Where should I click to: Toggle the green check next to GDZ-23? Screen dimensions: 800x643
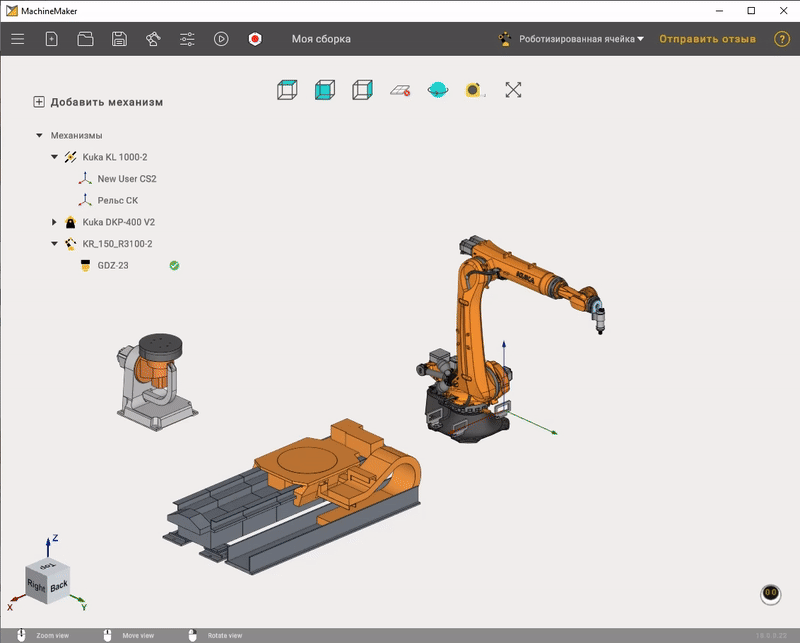pyautogui.click(x=174, y=265)
